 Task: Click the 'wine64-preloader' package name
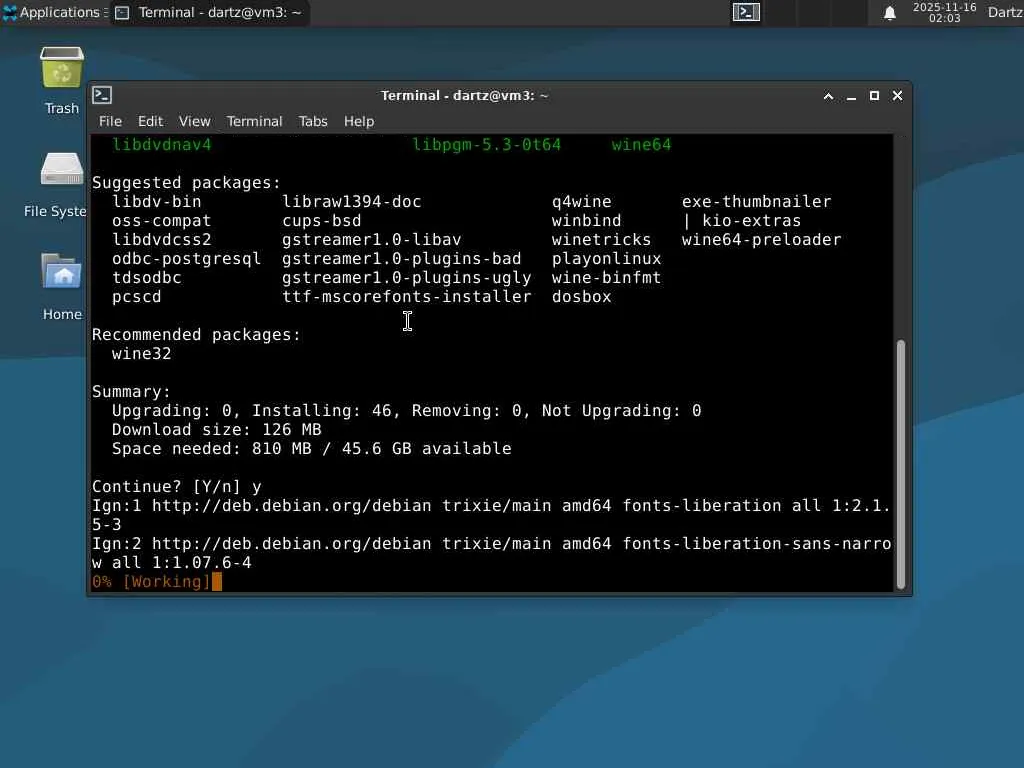point(761,240)
